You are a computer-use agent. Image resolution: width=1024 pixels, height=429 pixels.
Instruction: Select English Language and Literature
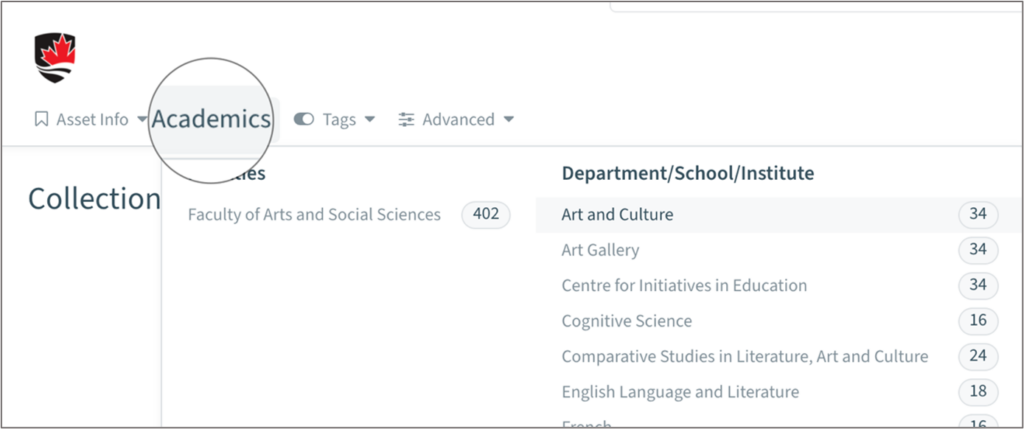(680, 391)
